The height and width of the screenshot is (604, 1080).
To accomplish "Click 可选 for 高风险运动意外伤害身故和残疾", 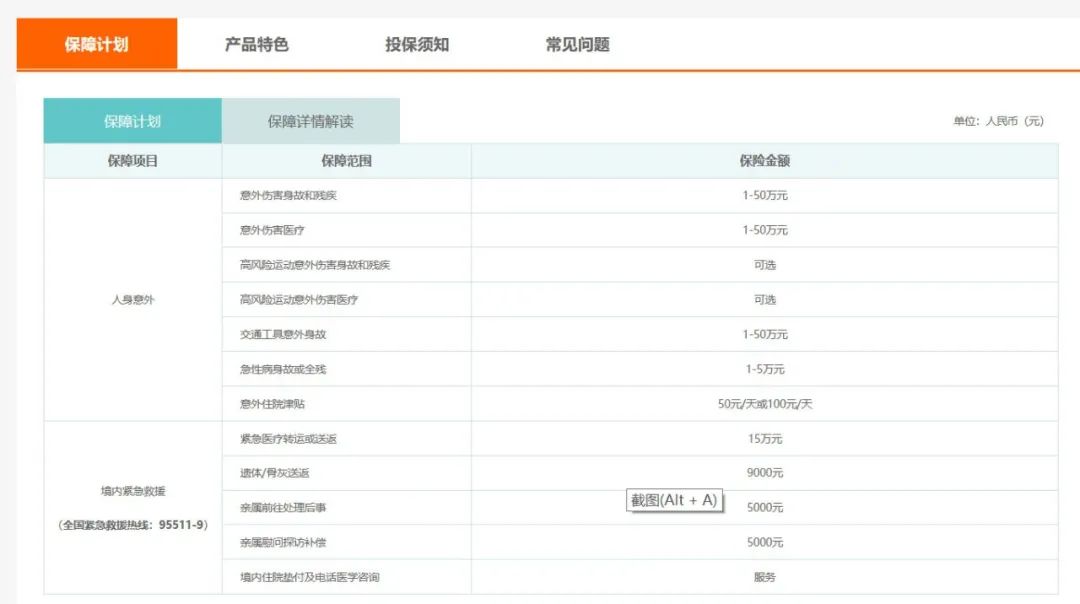I will (x=765, y=265).
